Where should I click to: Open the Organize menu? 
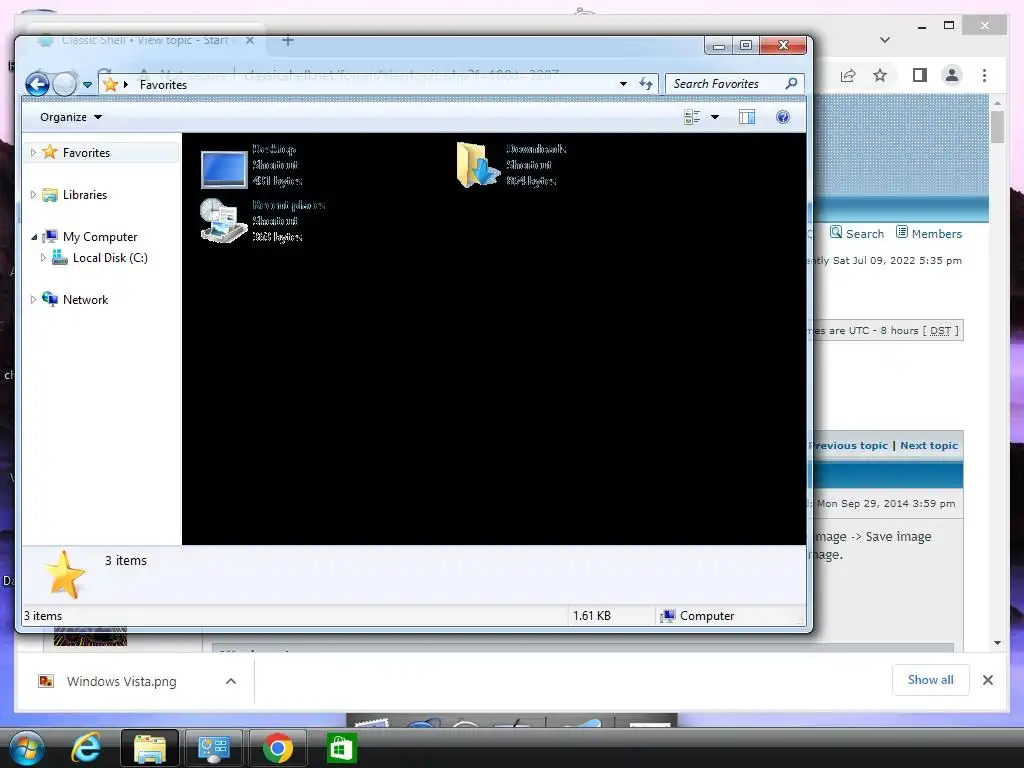click(x=71, y=117)
